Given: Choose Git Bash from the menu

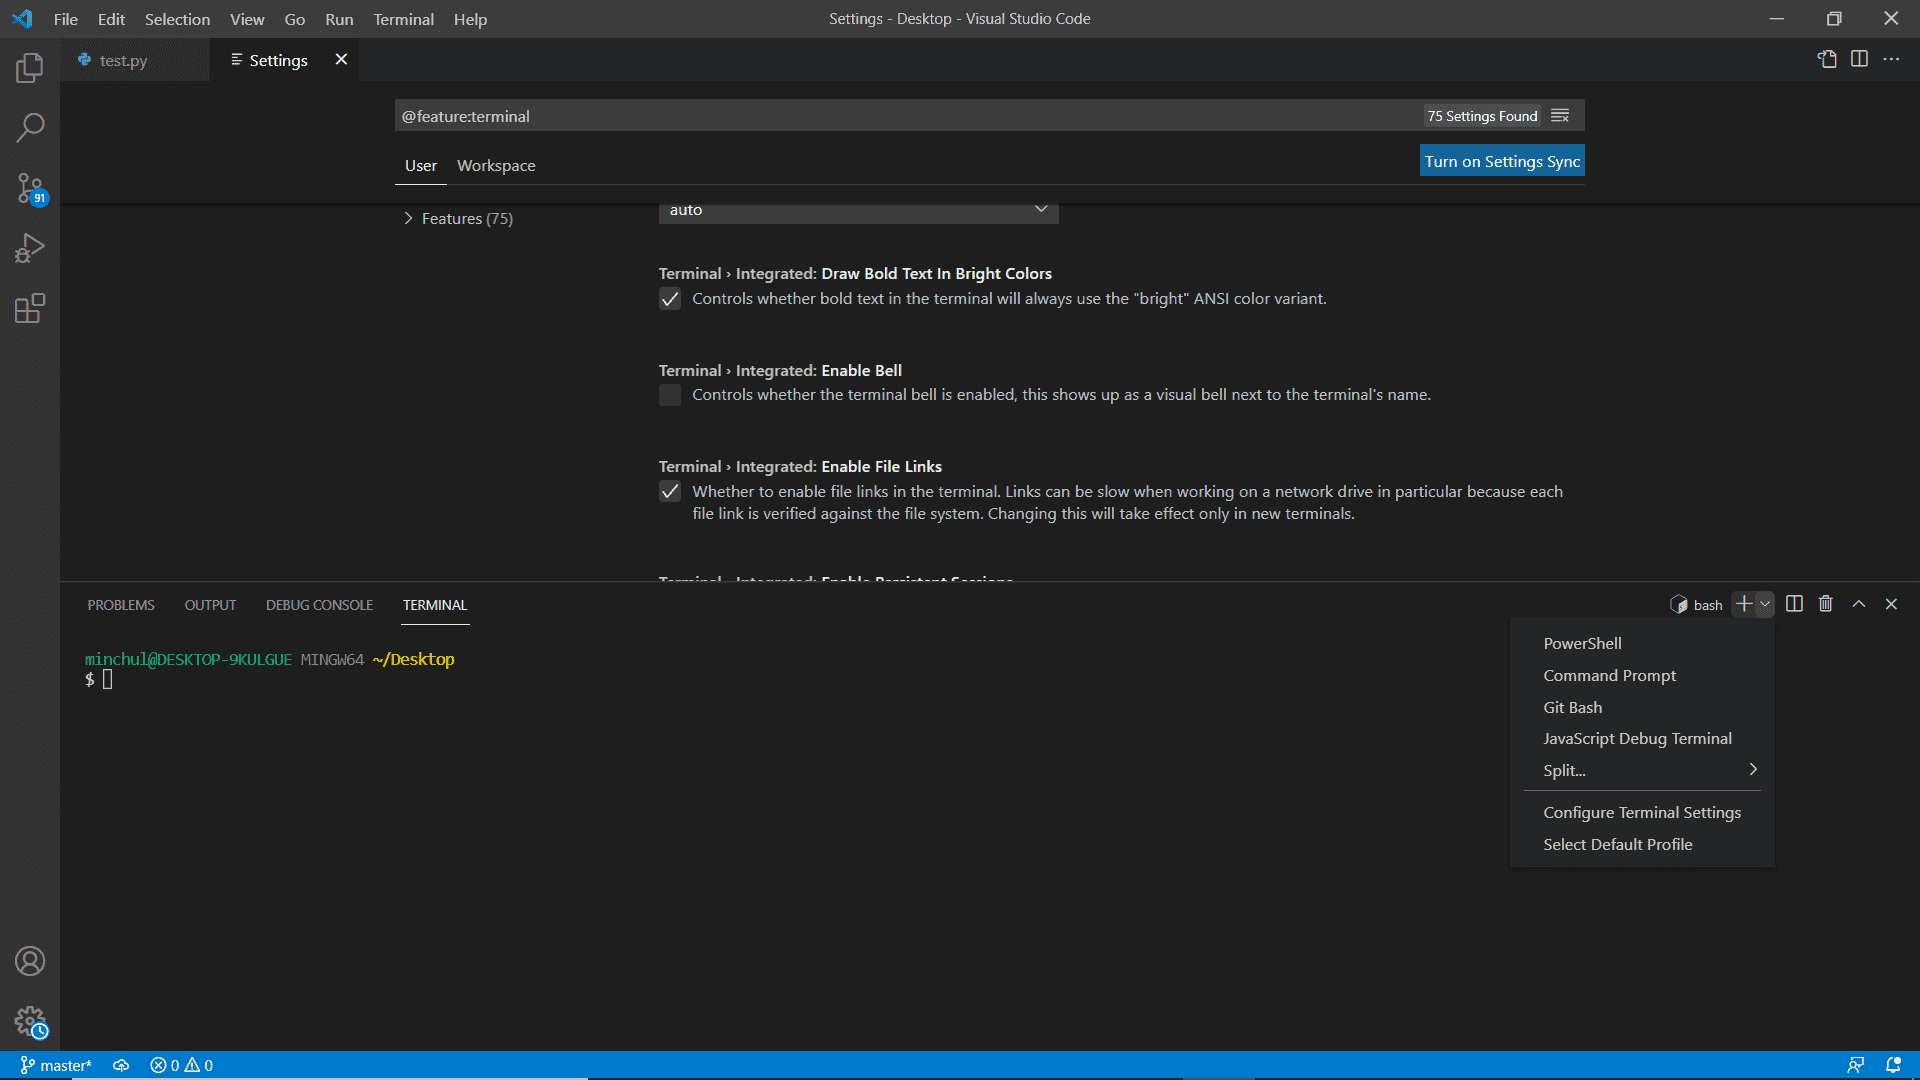Looking at the screenshot, I should (1642, 707).
